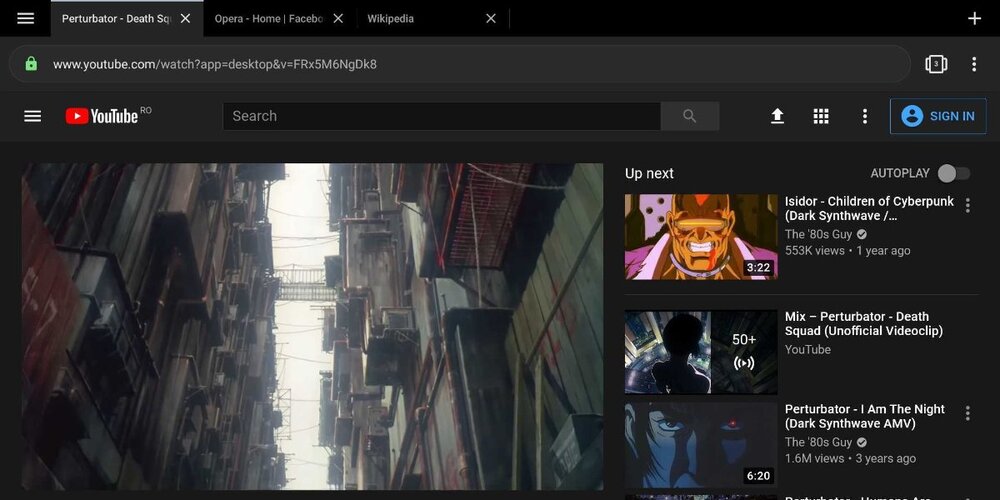Switch to the Opera Facebook tab
1000x500 pixels.
[x=268, y=19]
